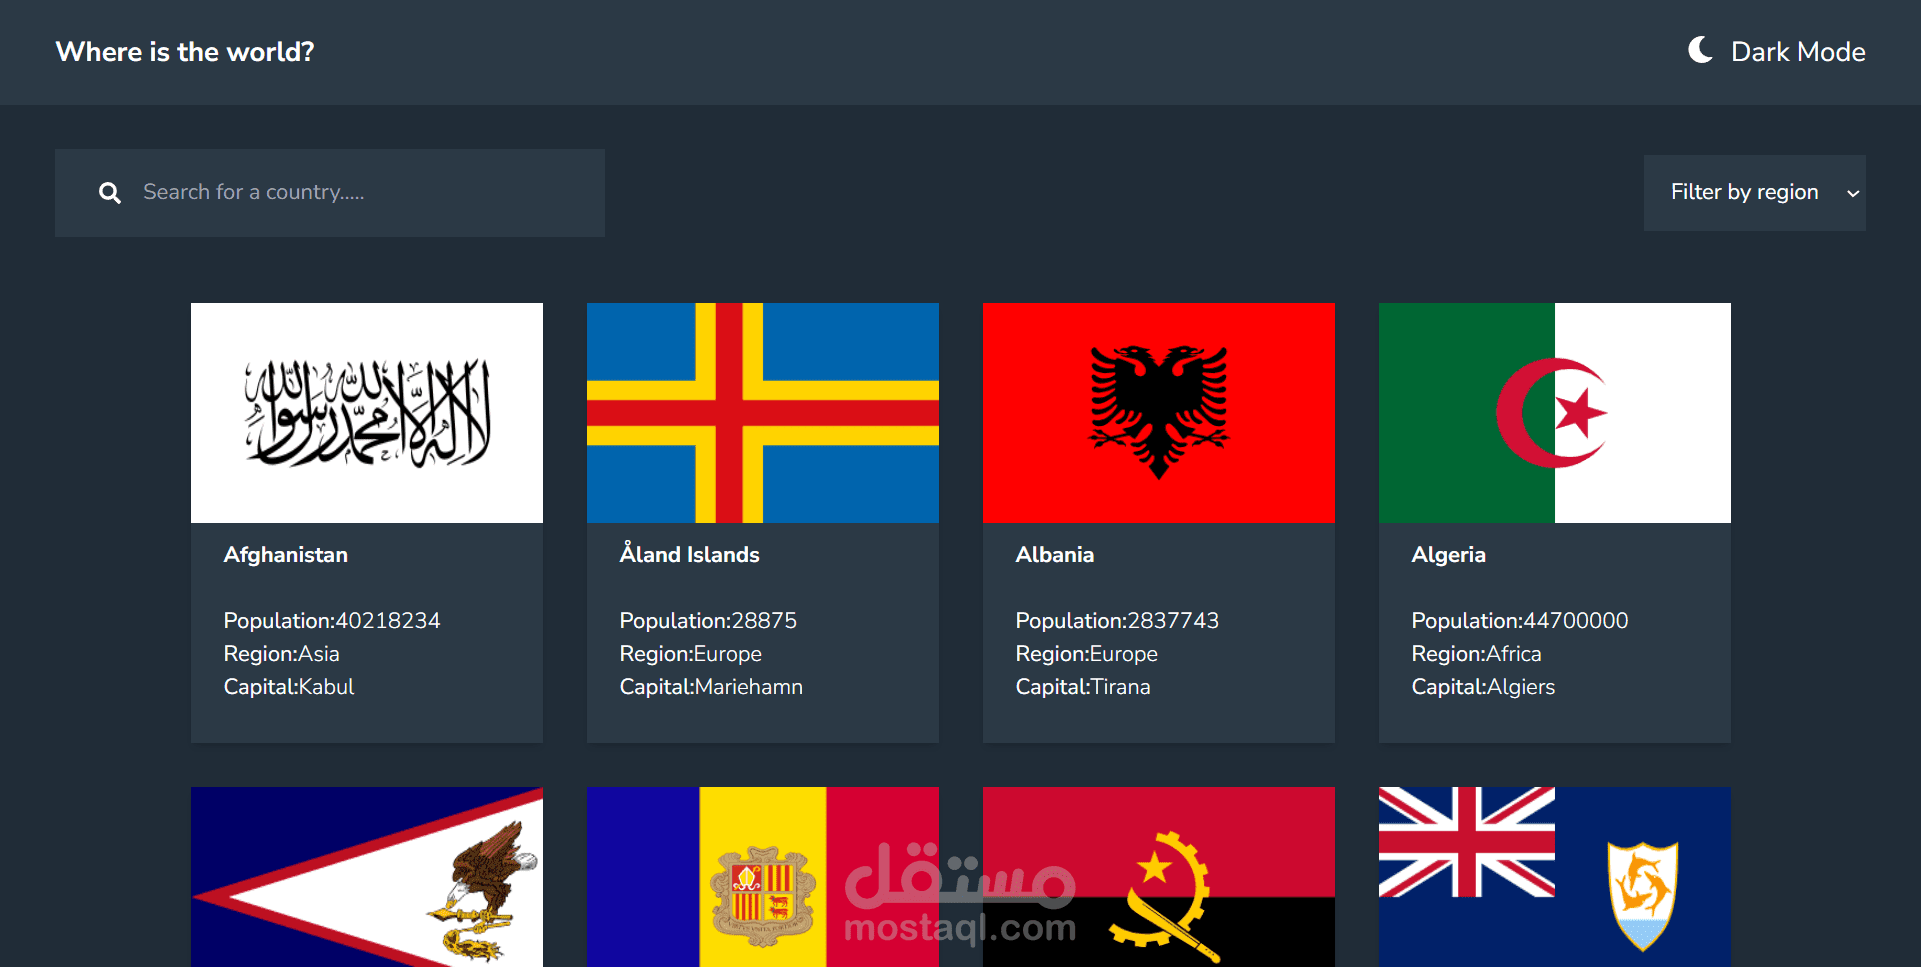
Task: Open the Albania flag image
Action: [x=1159, y=413]
